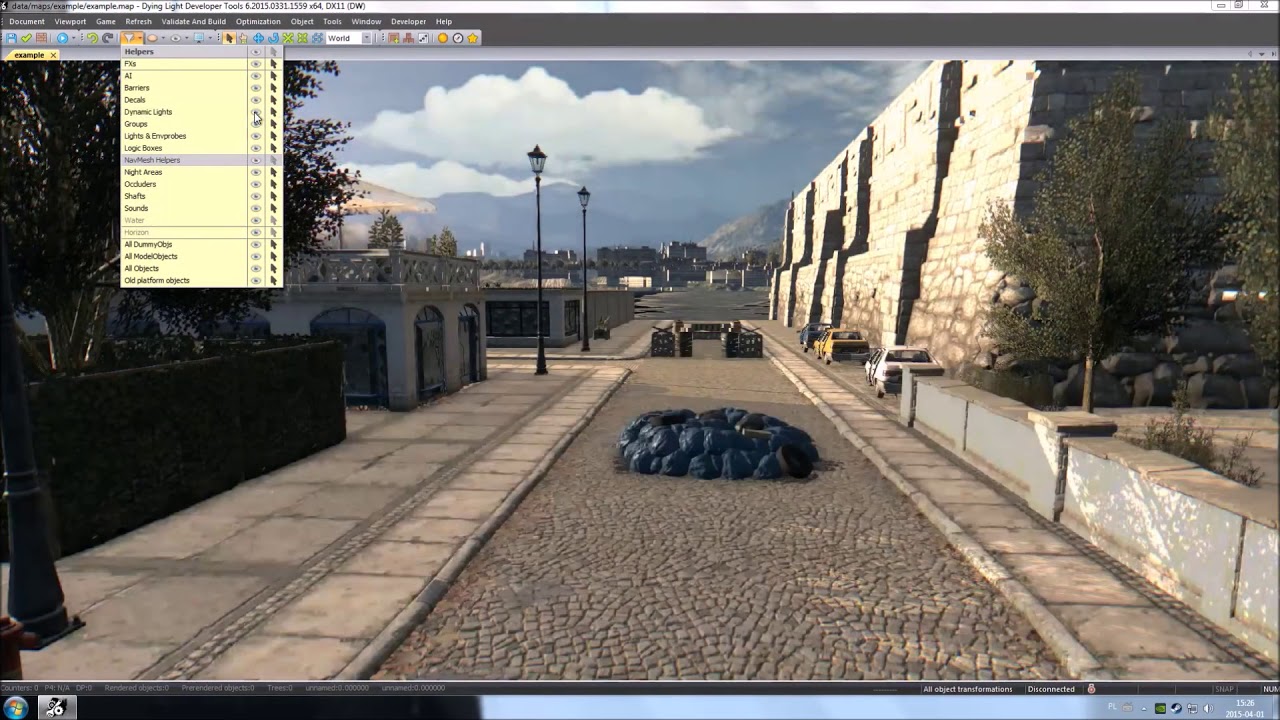Select the blue Rotate tool icon
This screenshot has width=1280, height=720.
coord(273,38)
